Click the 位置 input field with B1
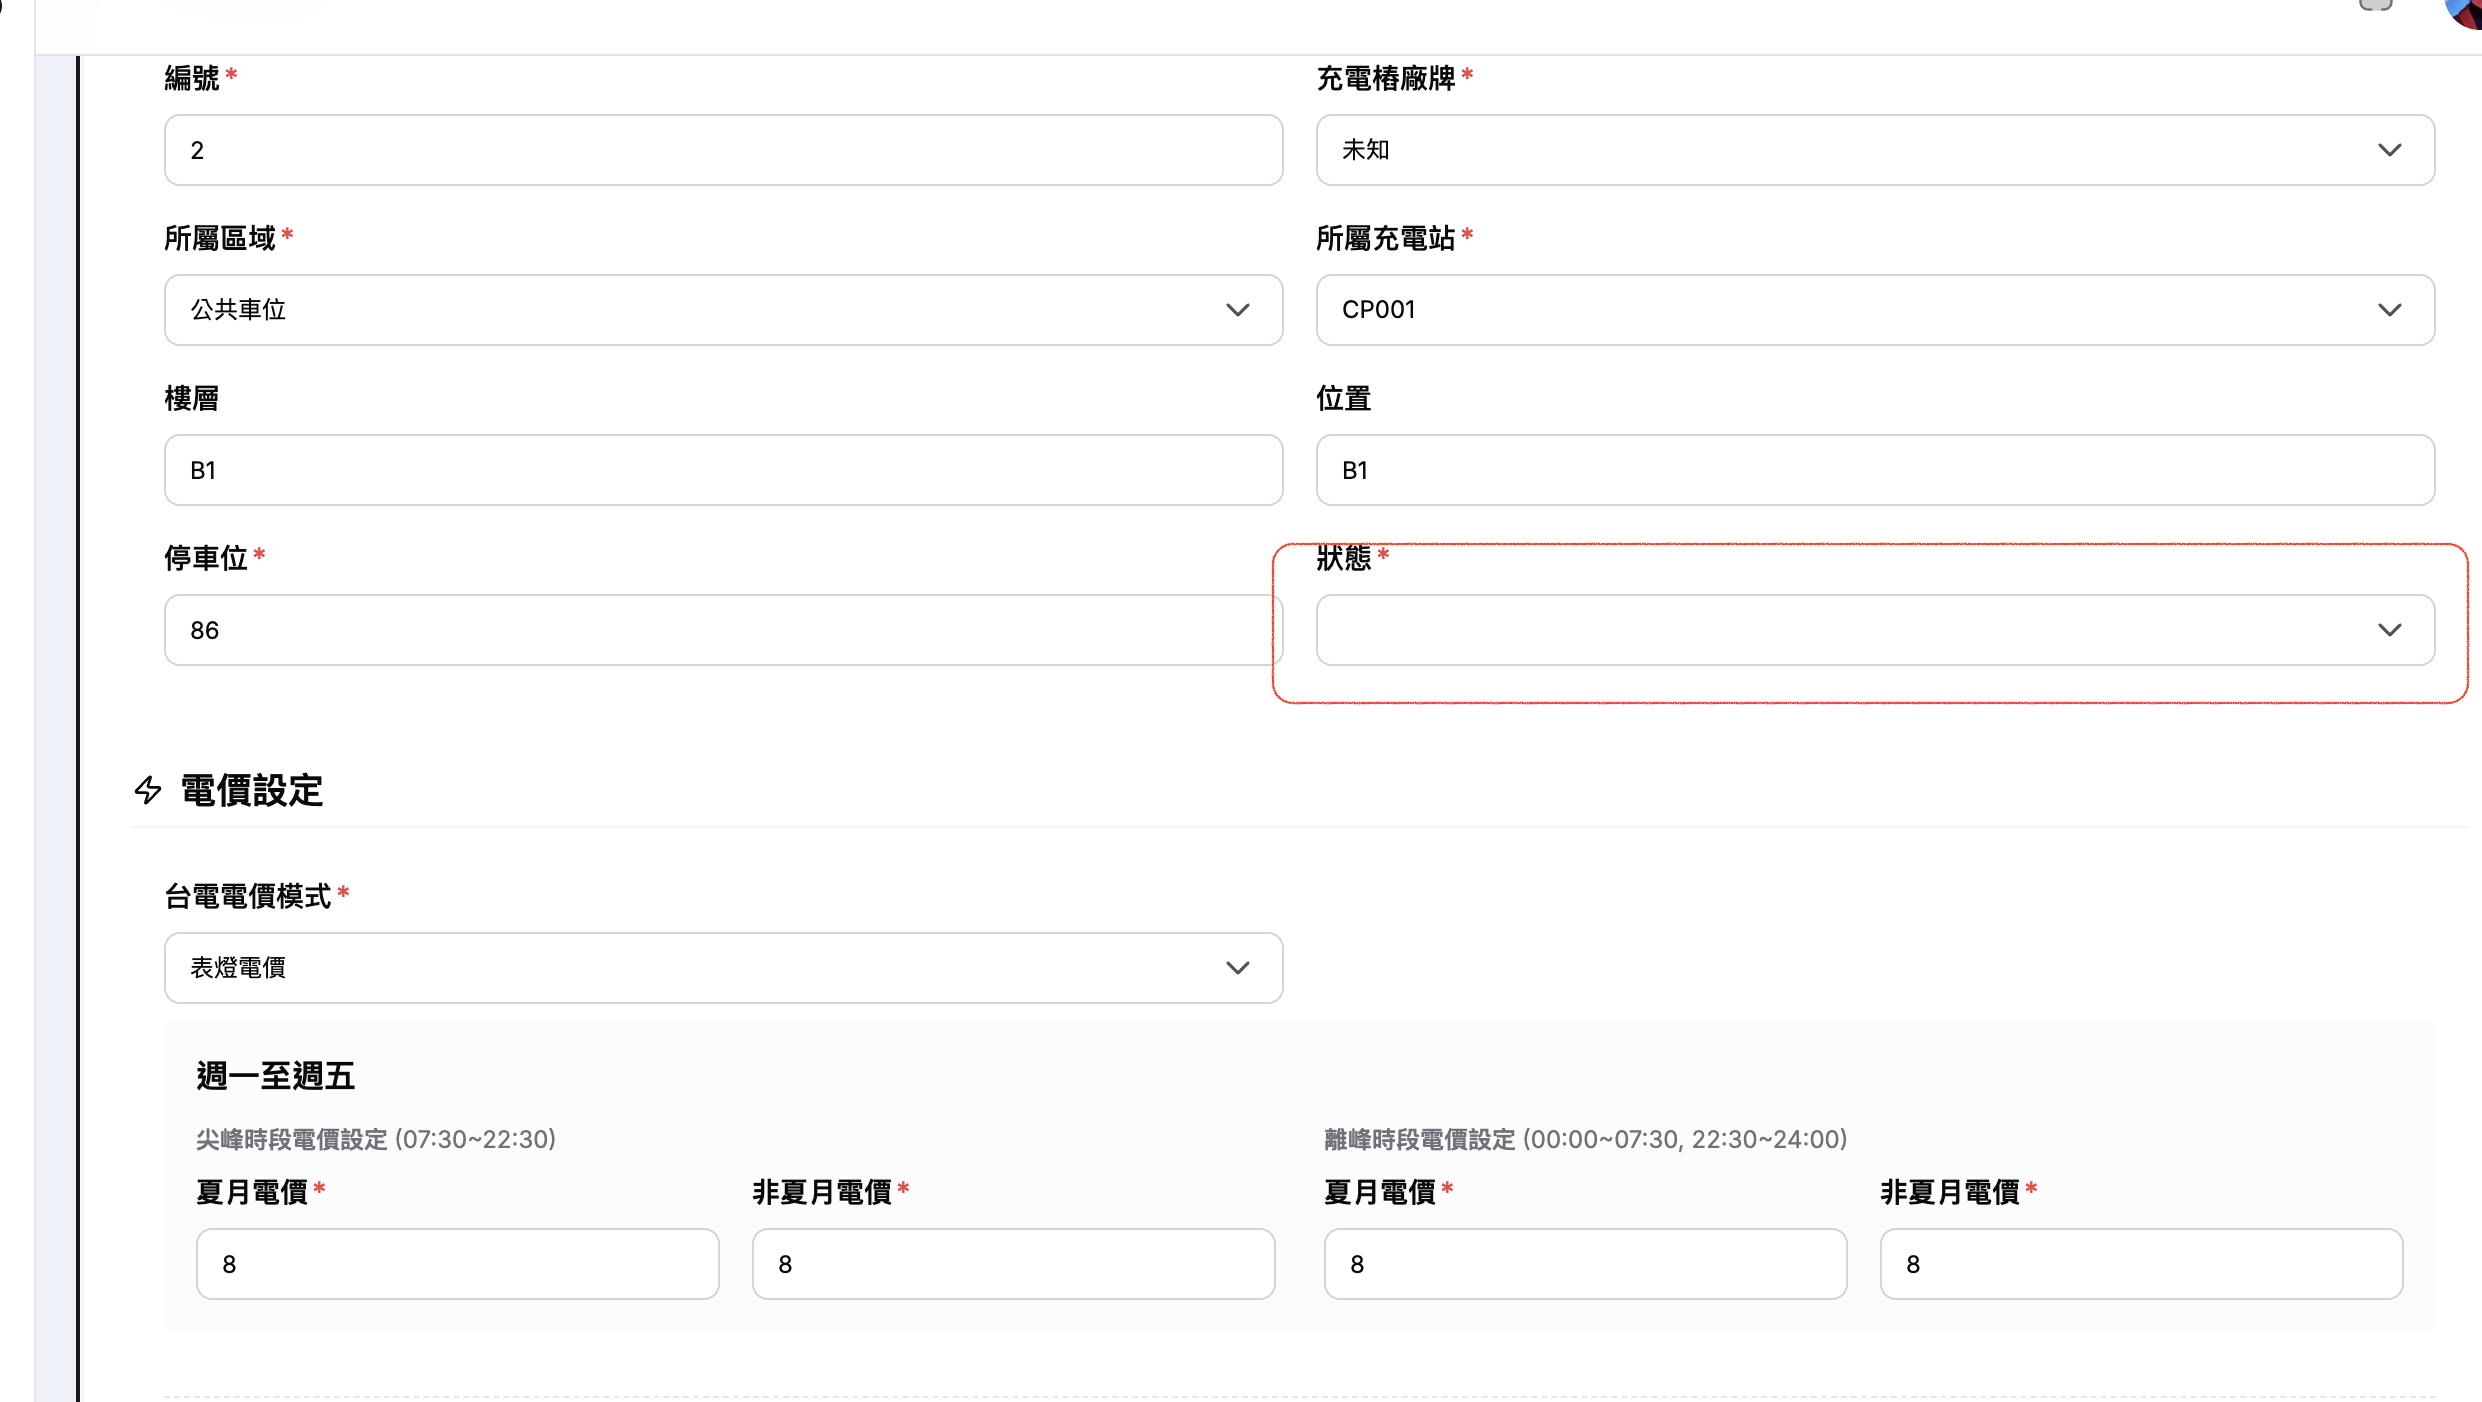2482x1402 pixels. [x=1874, y=470]
